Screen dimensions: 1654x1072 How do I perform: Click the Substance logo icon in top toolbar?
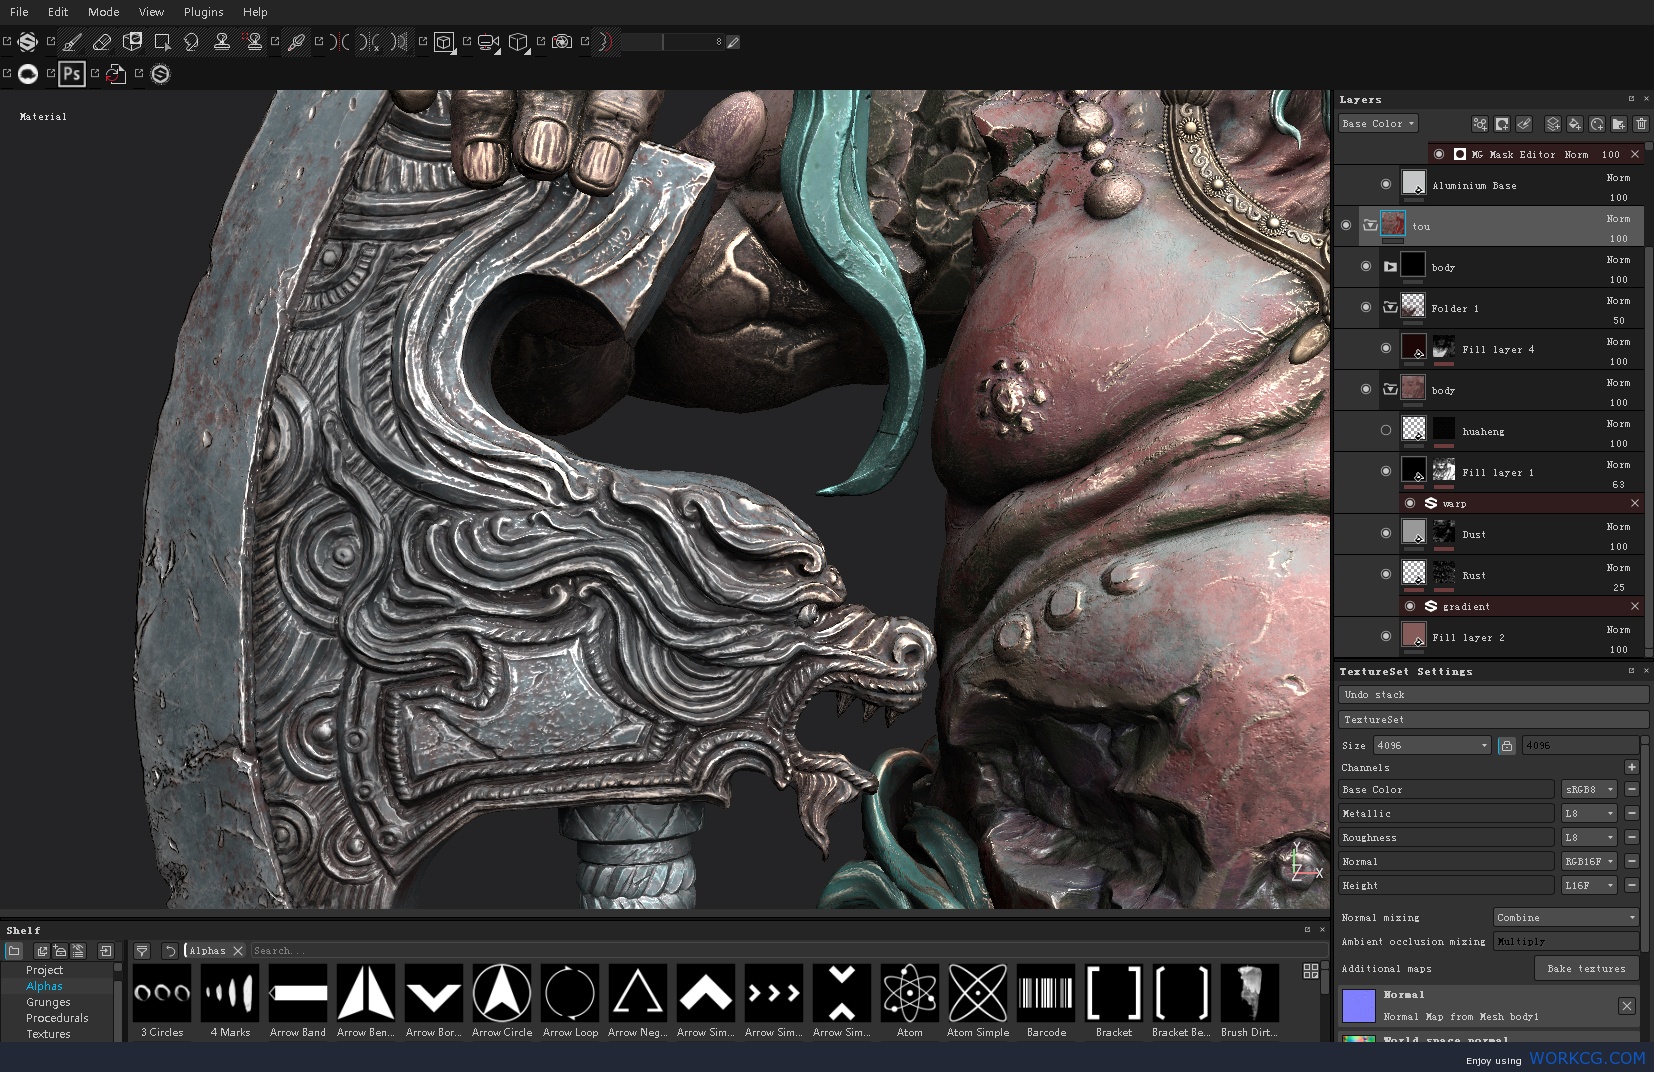pyautogui.click(x=28, y=42)
